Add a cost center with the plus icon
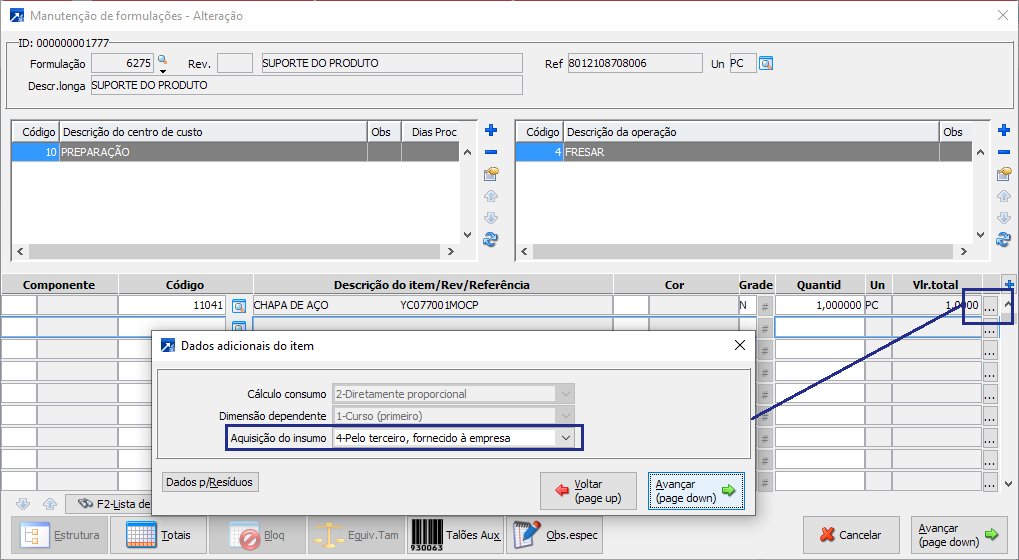Screen dimensions: 1019x560 tap(491, 131)
